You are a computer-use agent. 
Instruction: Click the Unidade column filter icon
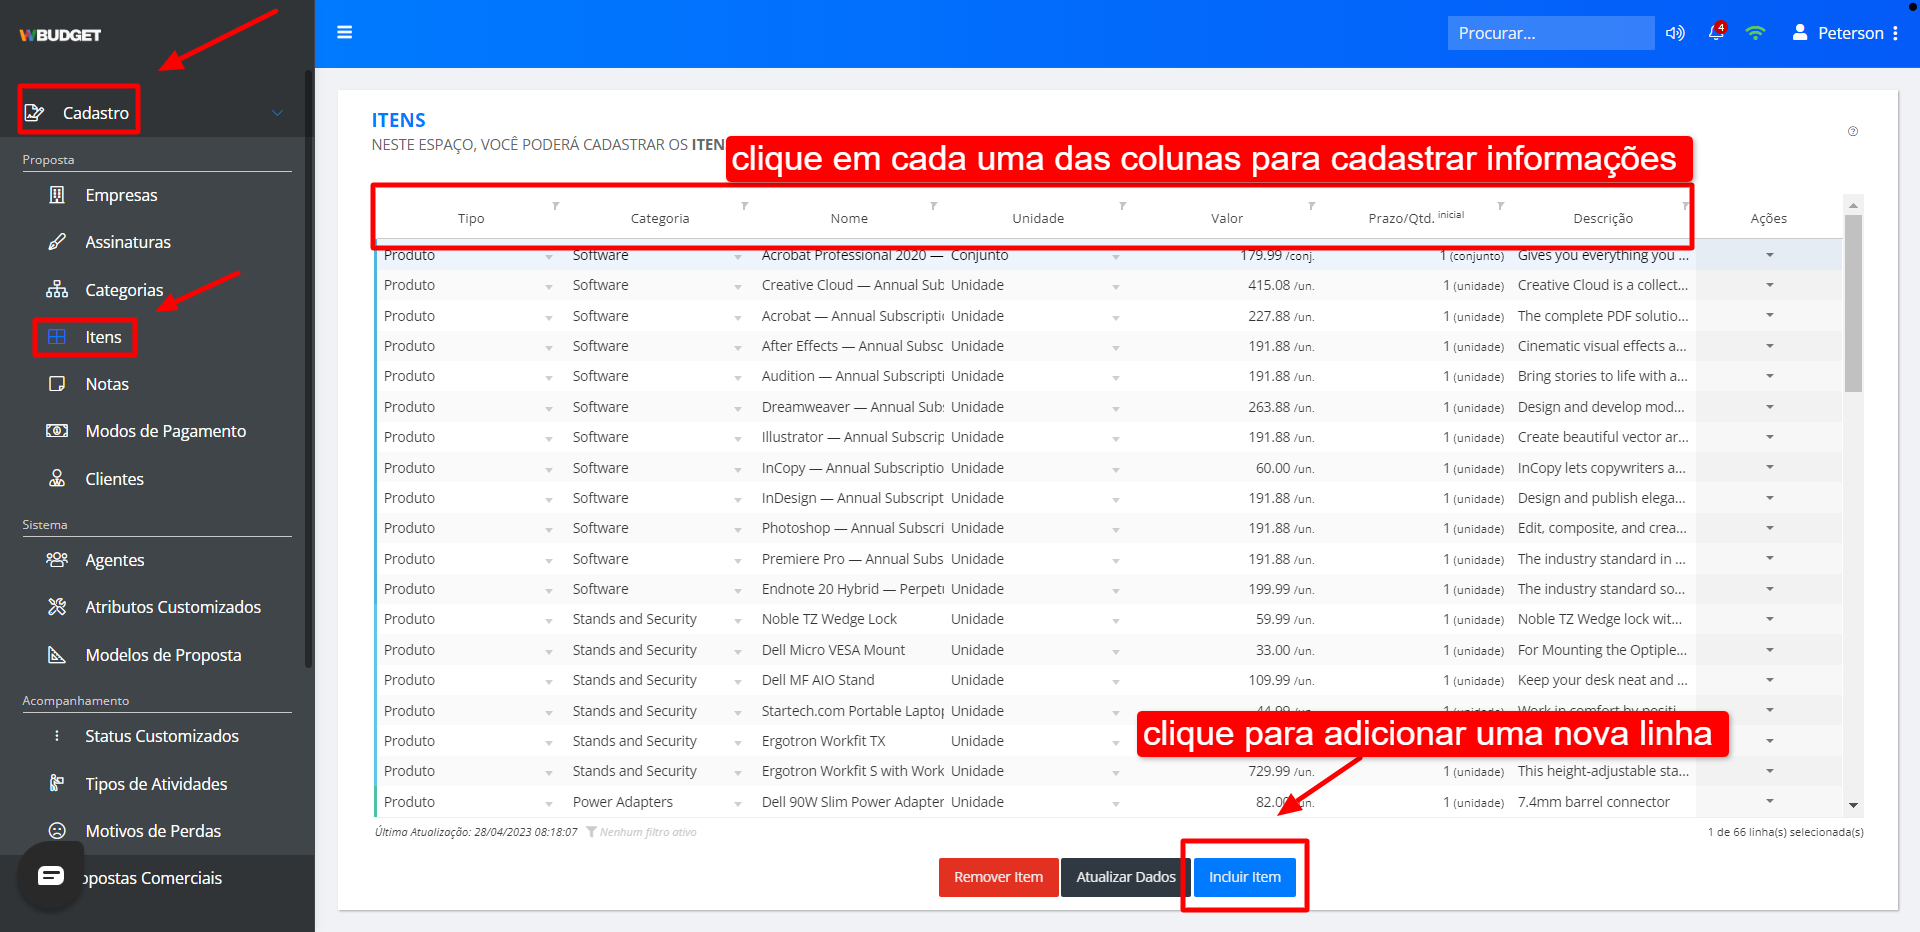point(1122,206)
